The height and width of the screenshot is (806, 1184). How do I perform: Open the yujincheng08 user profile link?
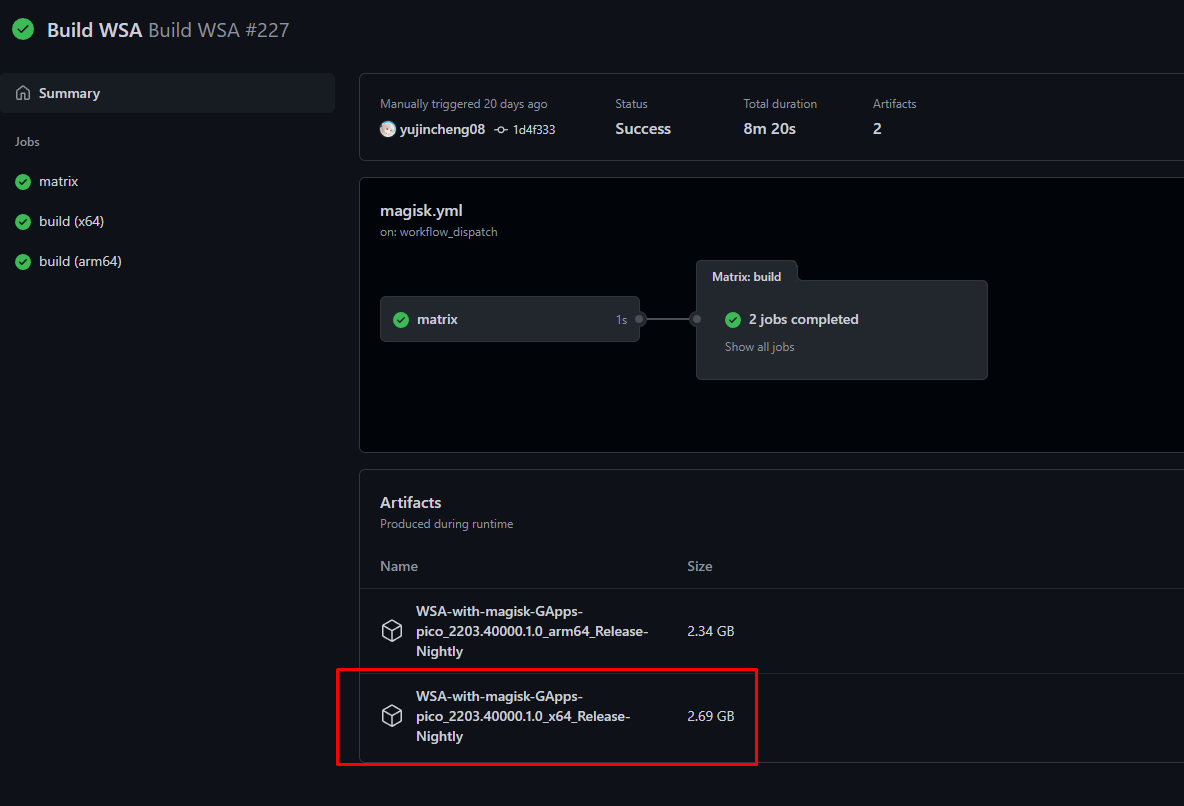point(443,129)
